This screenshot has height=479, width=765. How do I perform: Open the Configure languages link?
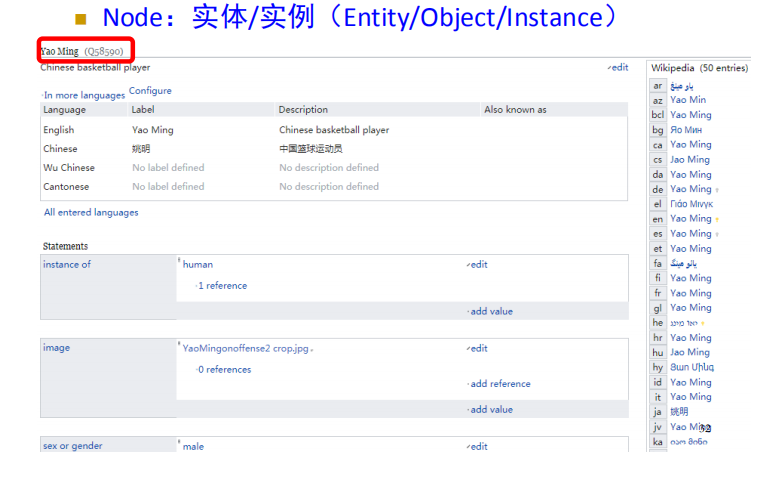(x=150, y=91)
